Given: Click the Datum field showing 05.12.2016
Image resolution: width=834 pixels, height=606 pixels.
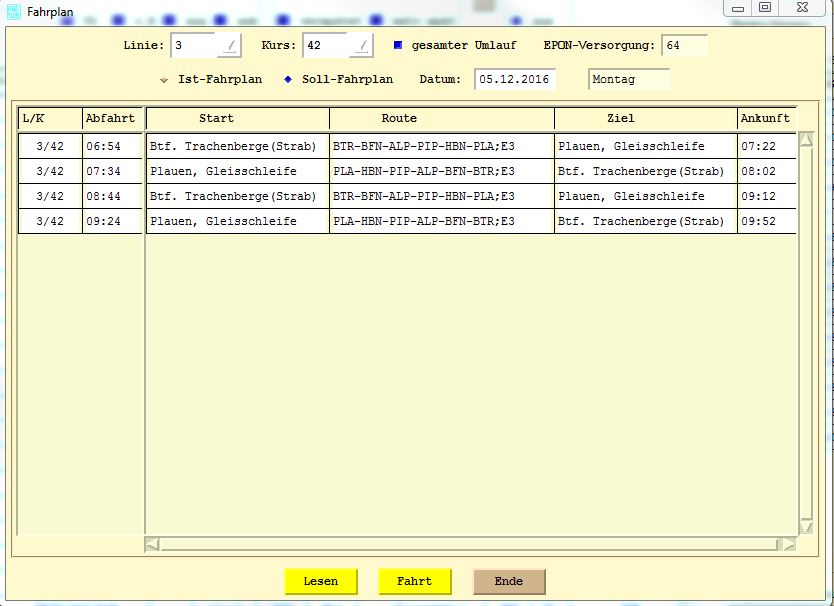Looking at the screenshot, I should click(x=514, y=80).
